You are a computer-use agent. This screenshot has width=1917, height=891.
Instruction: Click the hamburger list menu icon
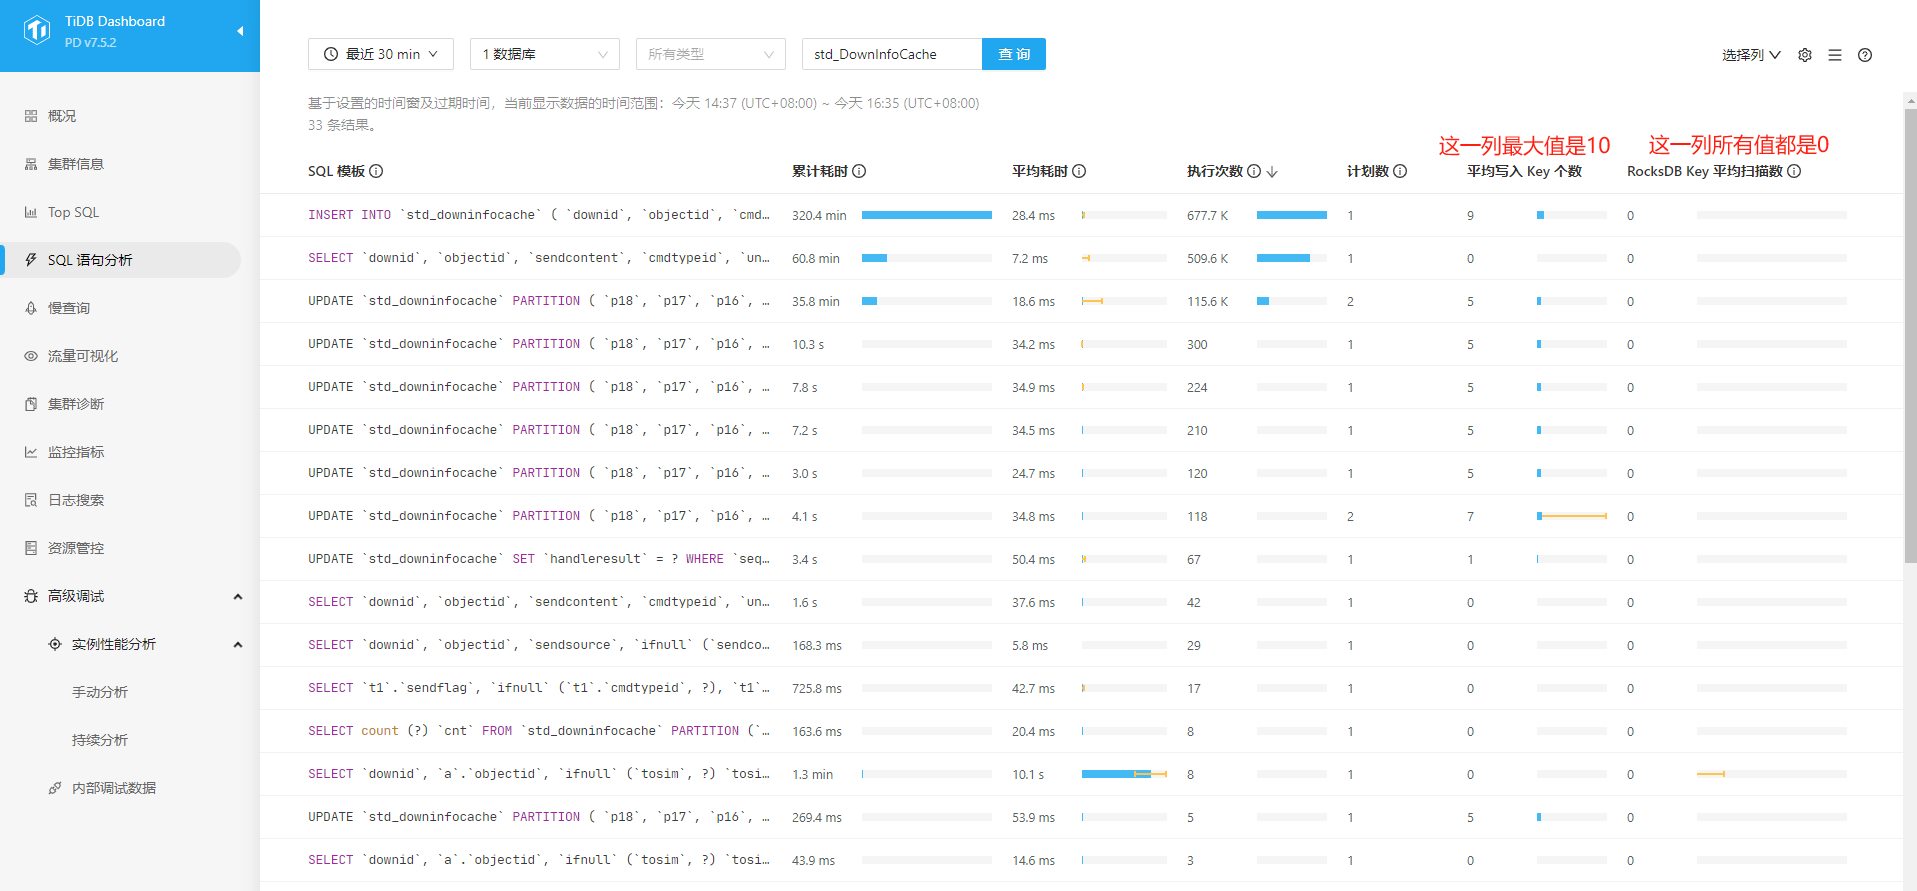click(x=1835, y=55)
